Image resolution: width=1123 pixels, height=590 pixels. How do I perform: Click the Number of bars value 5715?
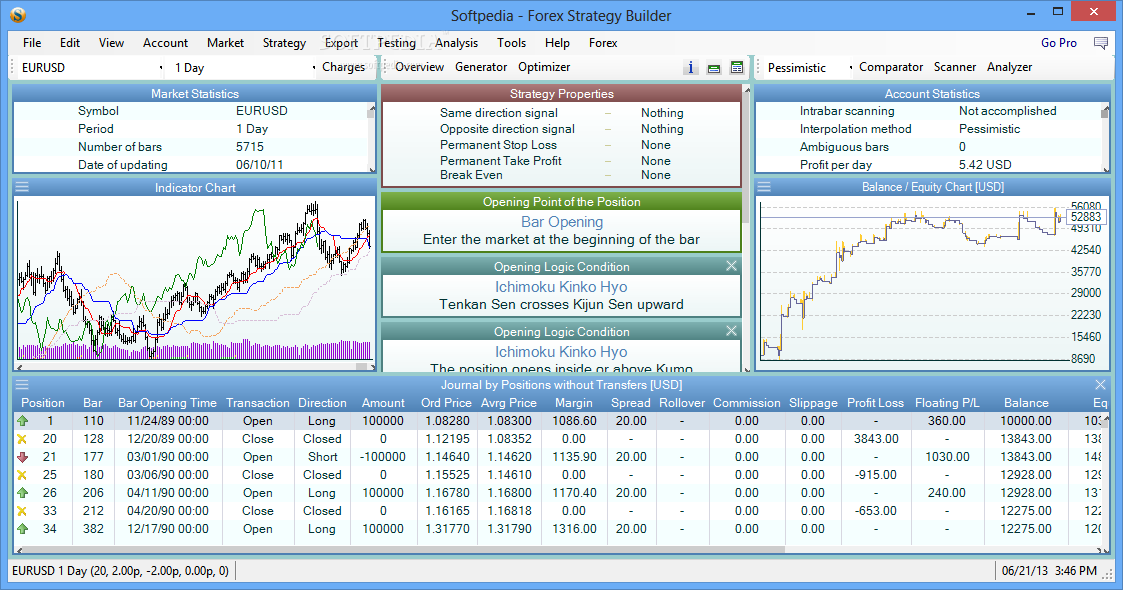pyautogui.click(x=250, y=147)
